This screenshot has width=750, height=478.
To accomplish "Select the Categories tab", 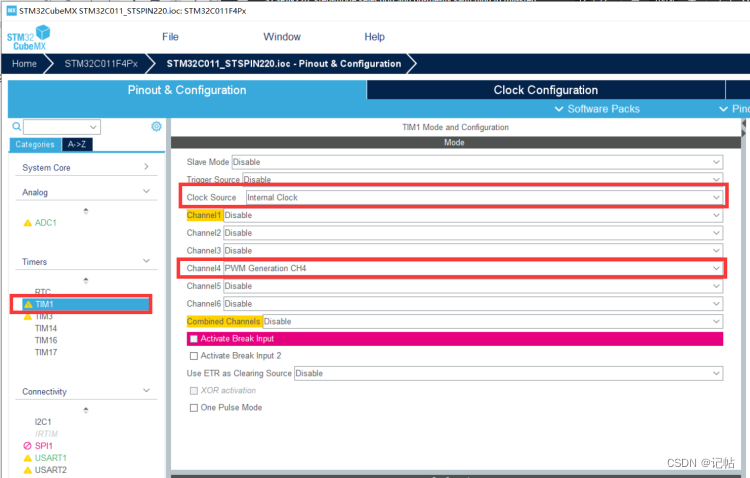I will [35, 145].
